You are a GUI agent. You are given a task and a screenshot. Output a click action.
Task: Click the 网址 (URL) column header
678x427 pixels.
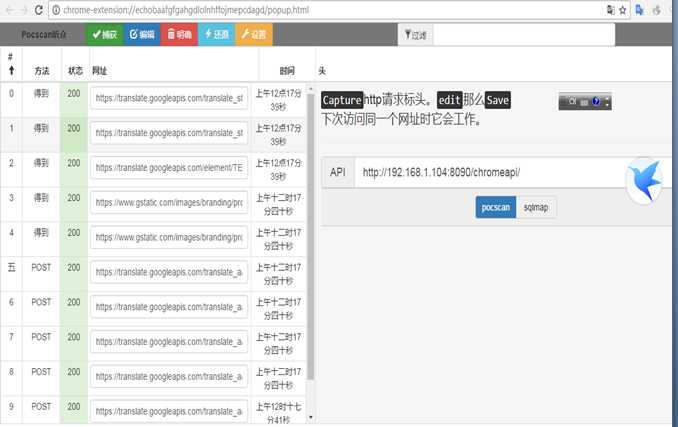tap(99, 70)
